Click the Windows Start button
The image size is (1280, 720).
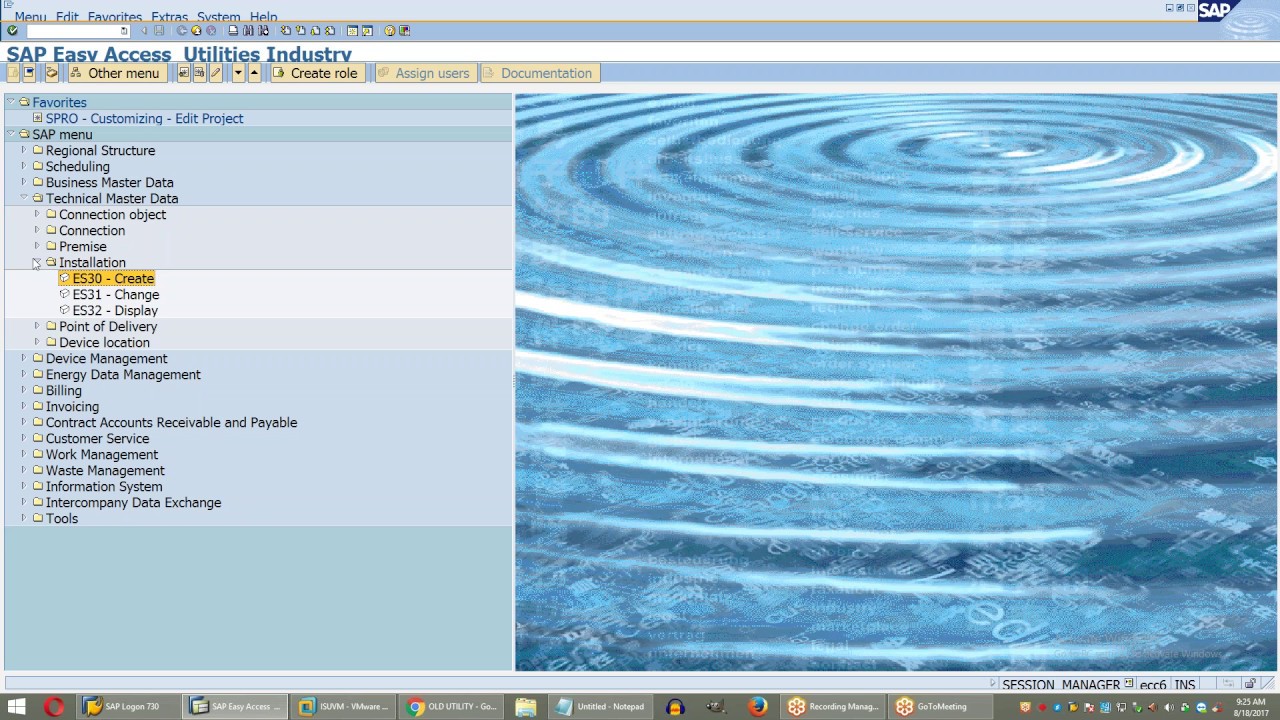17,706
